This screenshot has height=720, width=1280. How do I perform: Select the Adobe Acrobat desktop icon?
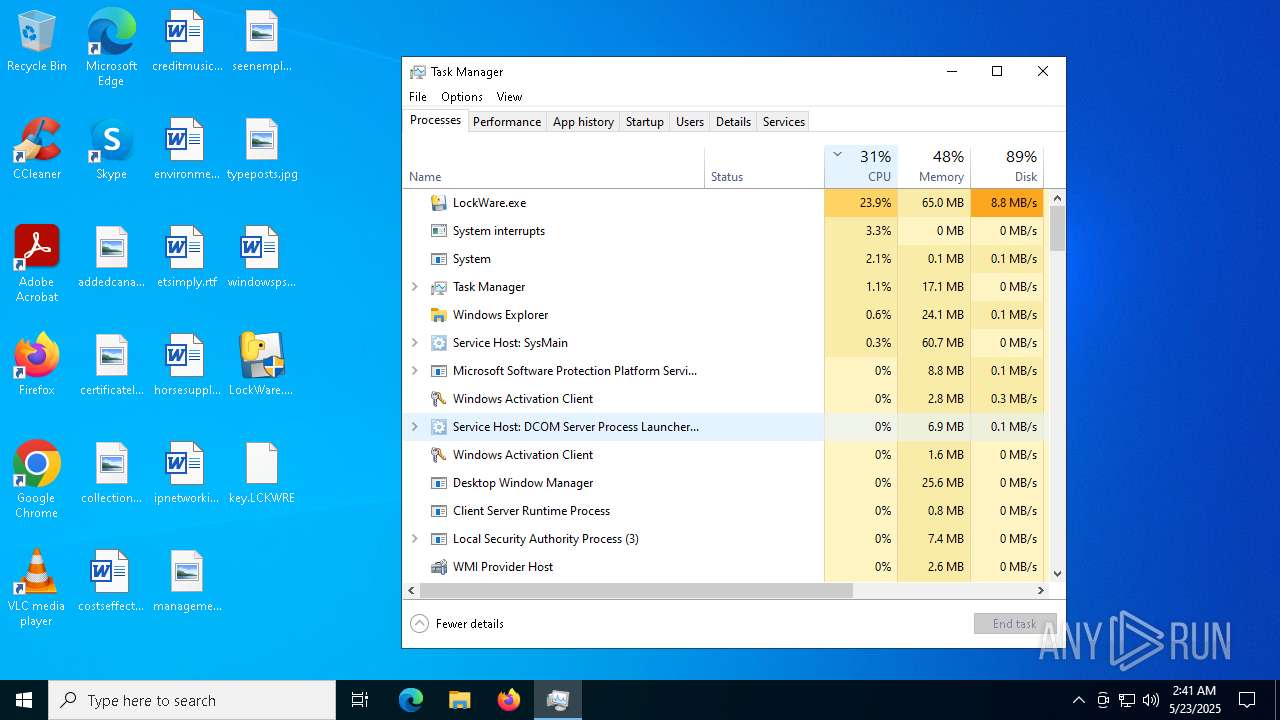coord(37,264)
